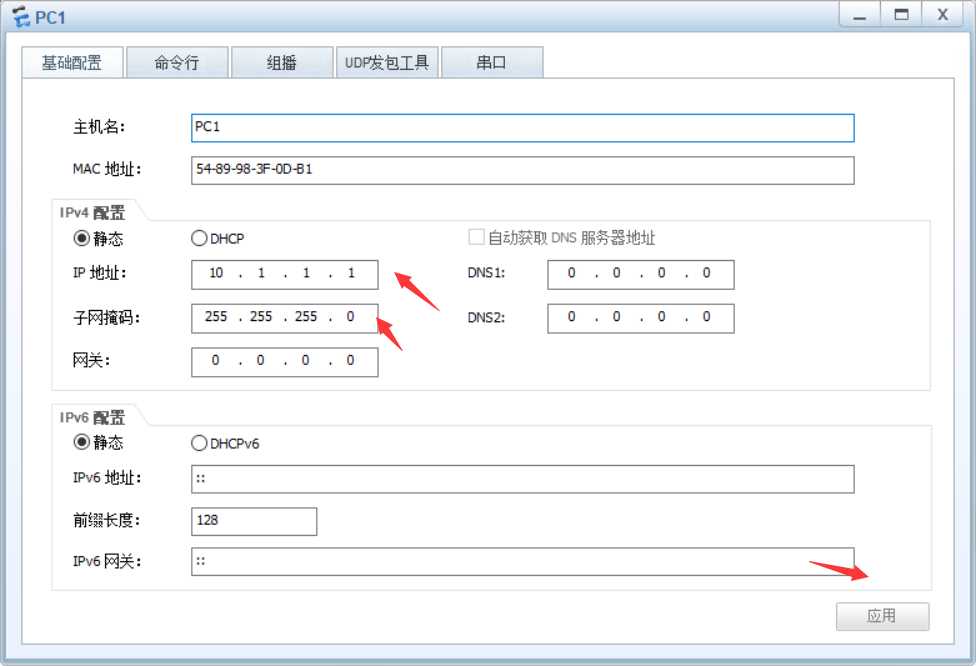Select the IPv6 静态 radio button

(82, 443)
